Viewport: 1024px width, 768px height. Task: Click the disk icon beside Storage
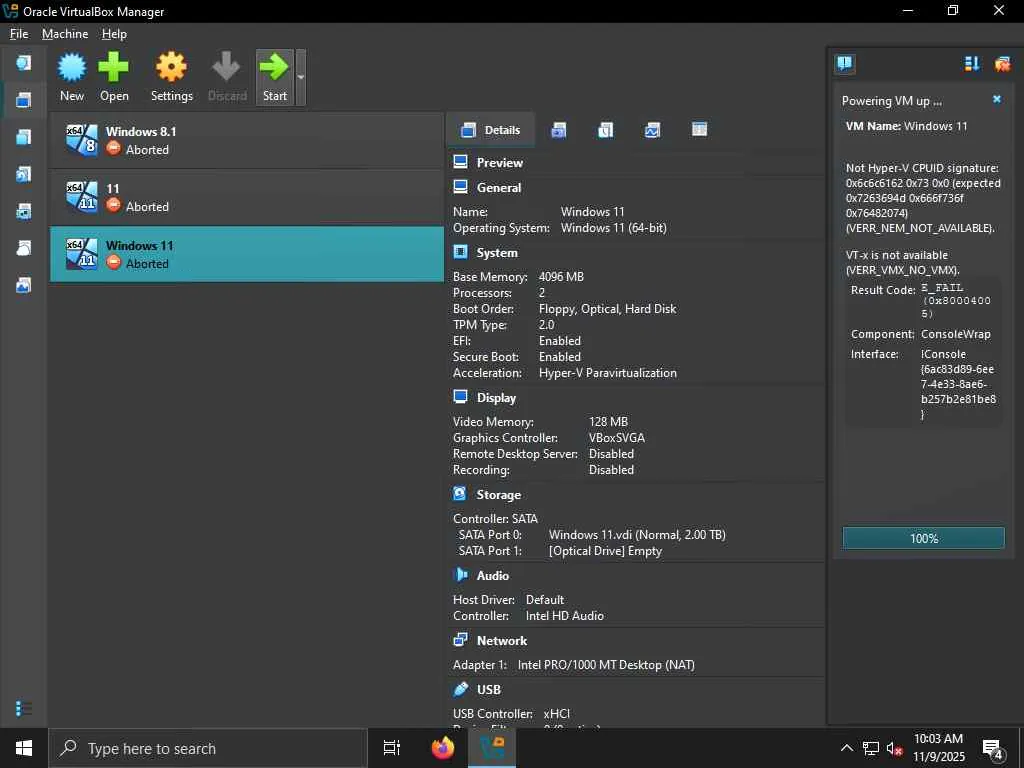[460, 494]
